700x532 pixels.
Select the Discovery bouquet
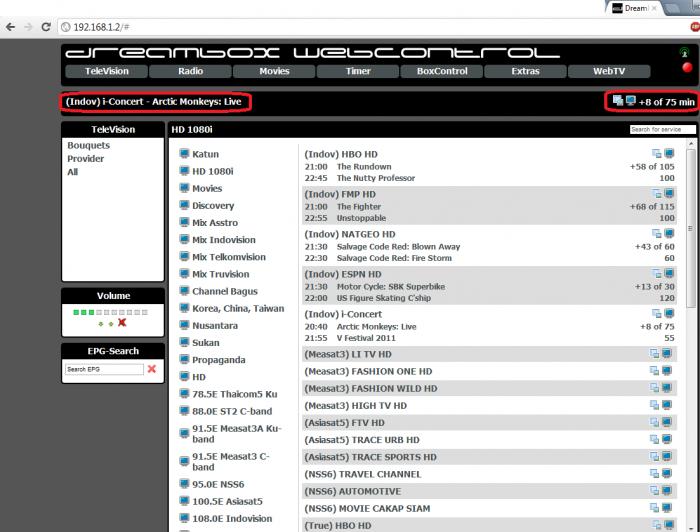(213, 205)
